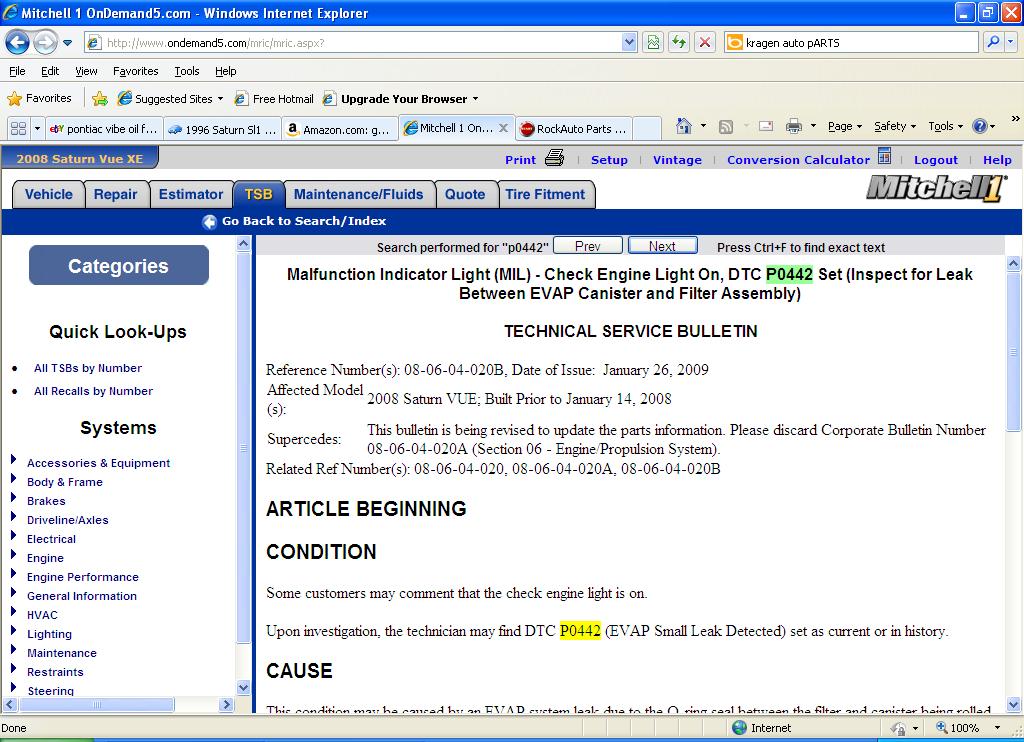1024x742 pixels.
Task: Click the red Stop loading icon
Action: pos(705,43)
